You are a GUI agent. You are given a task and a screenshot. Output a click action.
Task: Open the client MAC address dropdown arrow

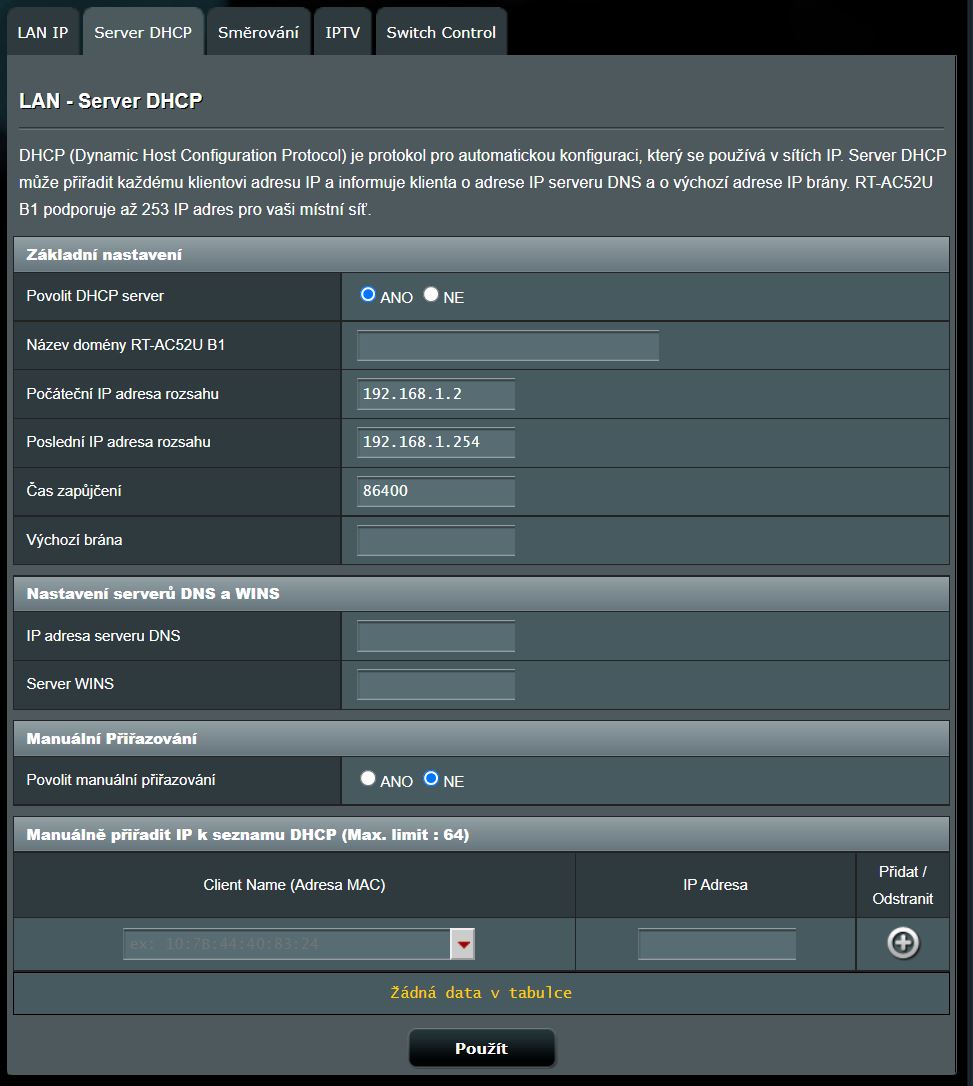(x=462, y=944)
